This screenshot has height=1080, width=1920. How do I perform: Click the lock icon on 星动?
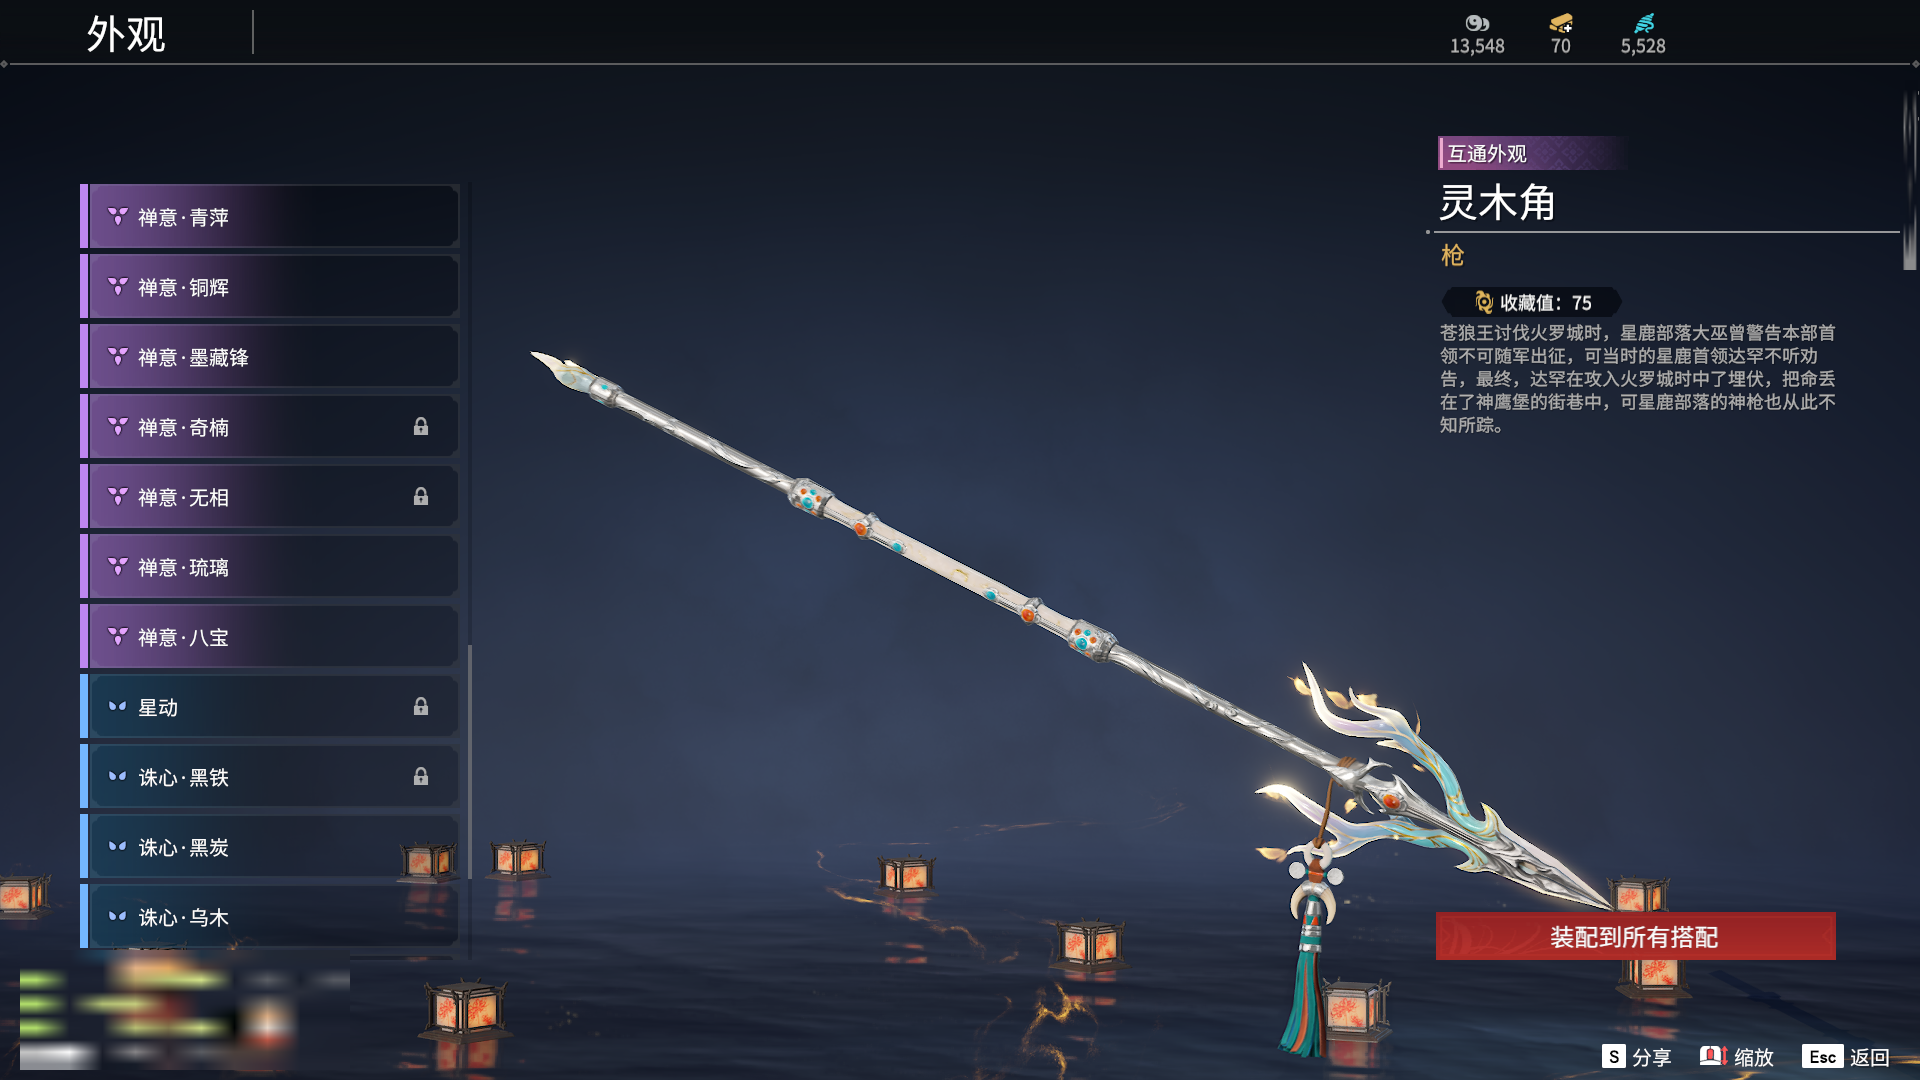(x=421, y=707)
